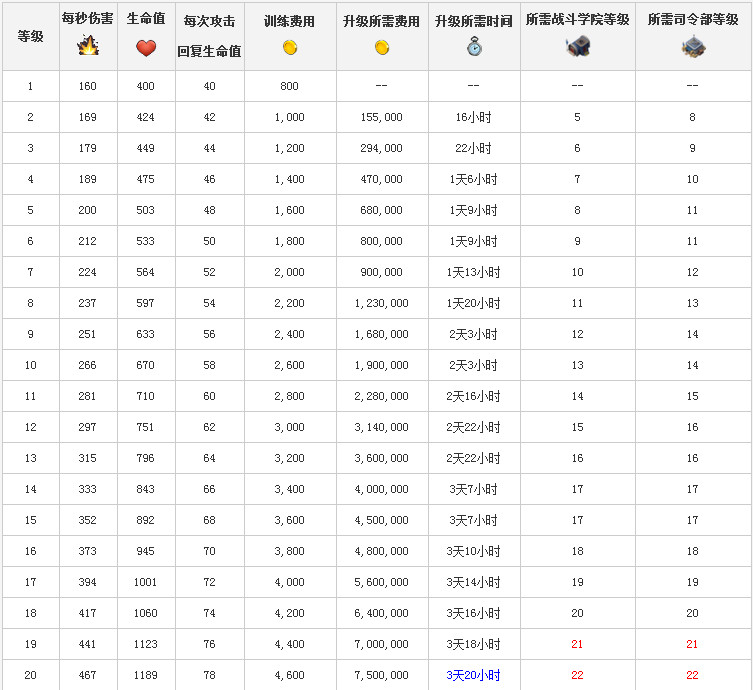
Task: Click the 1天6小时 time cell
Action: pyautogui.click(x=474, y=179)
